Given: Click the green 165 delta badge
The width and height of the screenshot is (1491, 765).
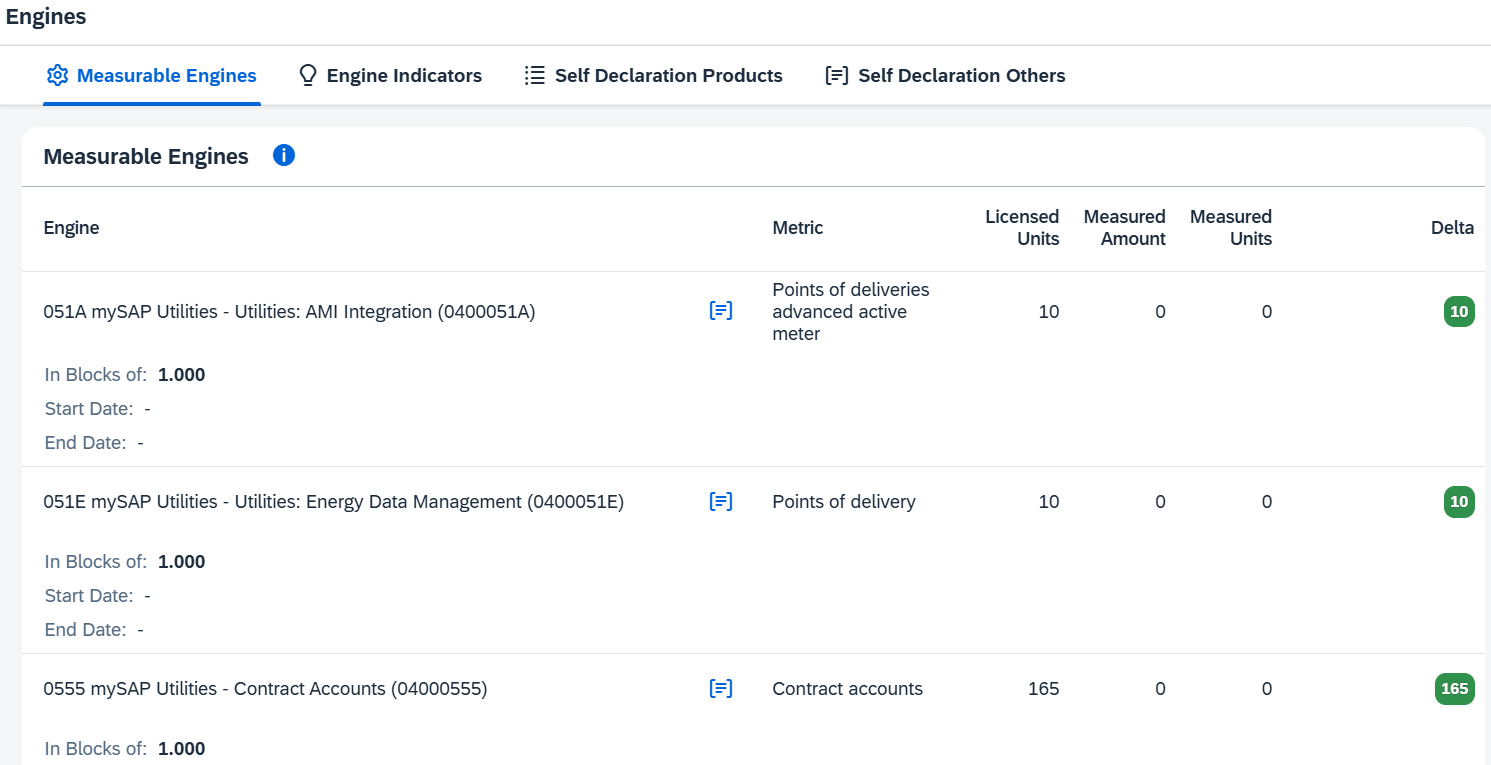Looking at the screenshot, I should pyautogui.click(x=1454, y=688).
